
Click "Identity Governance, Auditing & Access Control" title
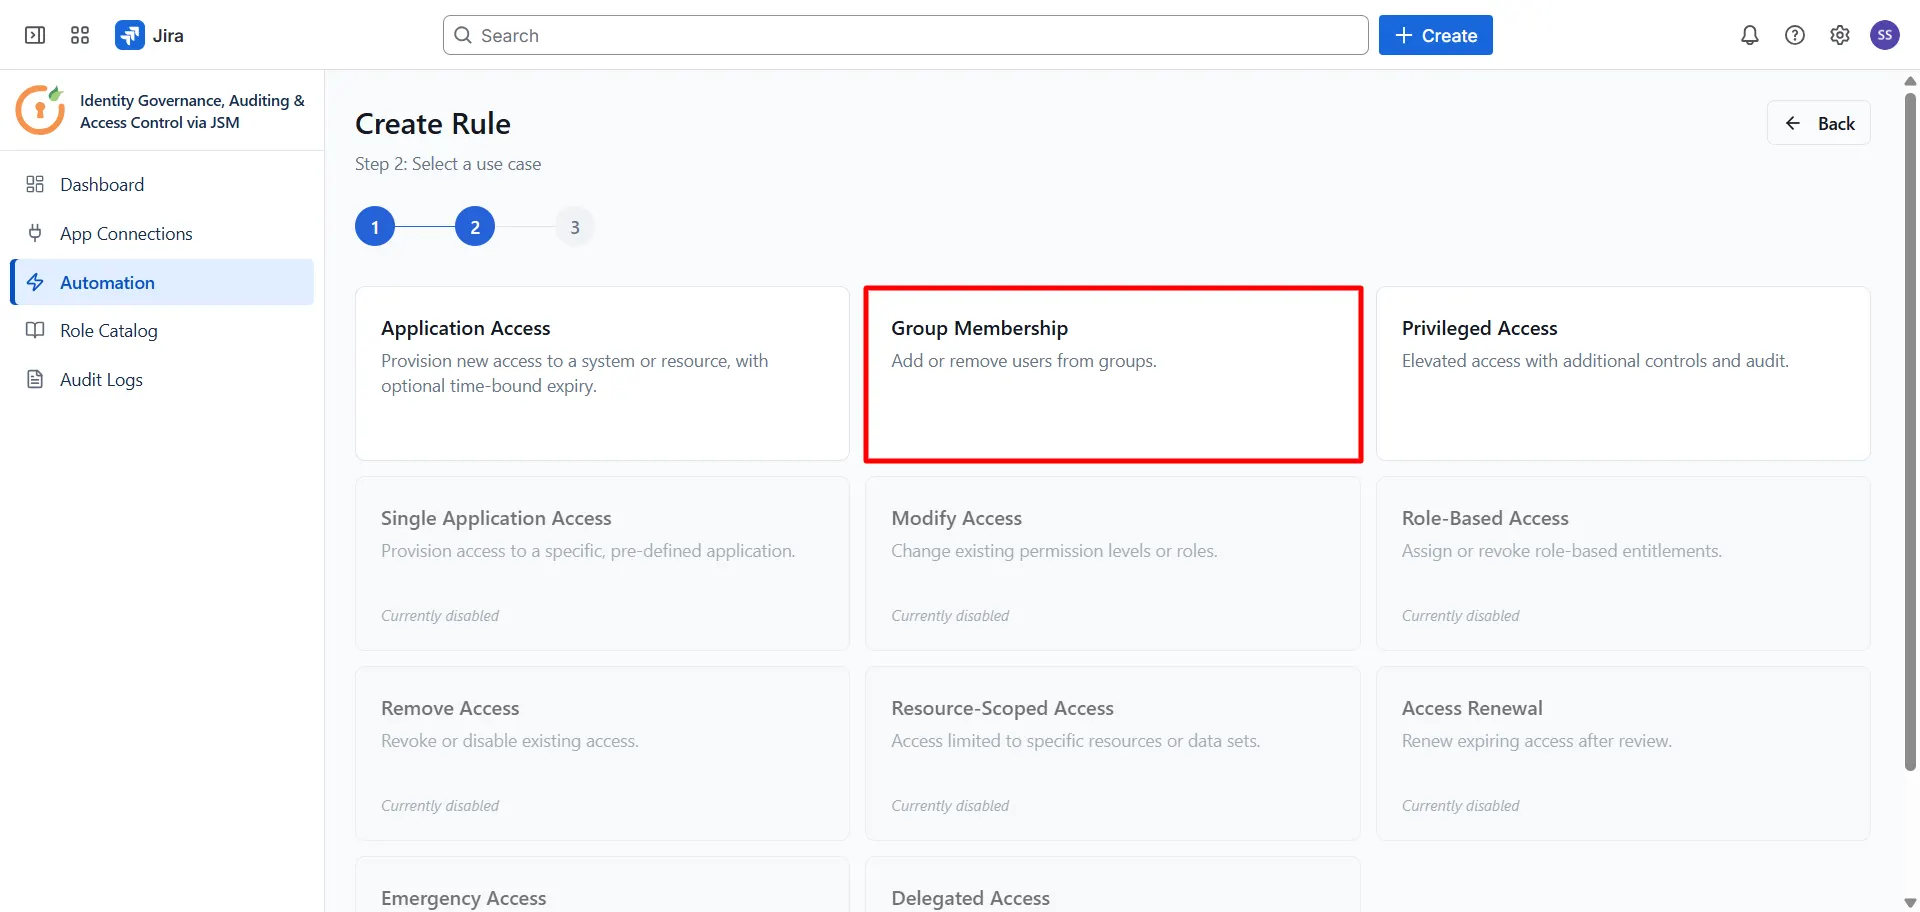point(192,111)
